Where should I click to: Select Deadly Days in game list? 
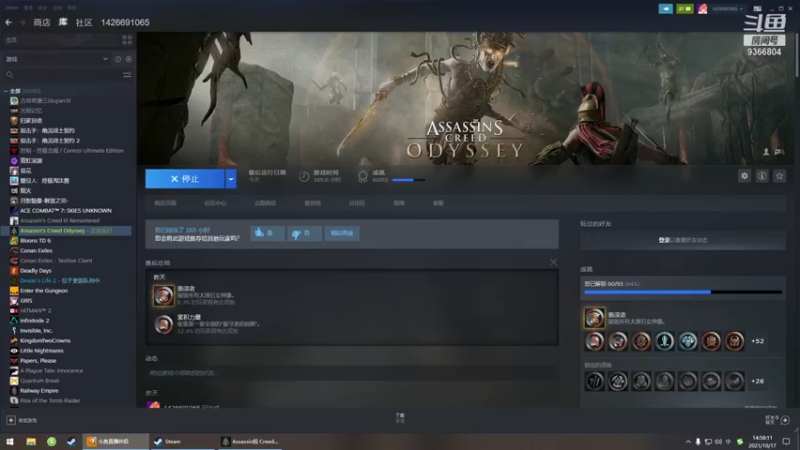pos(36,271)
